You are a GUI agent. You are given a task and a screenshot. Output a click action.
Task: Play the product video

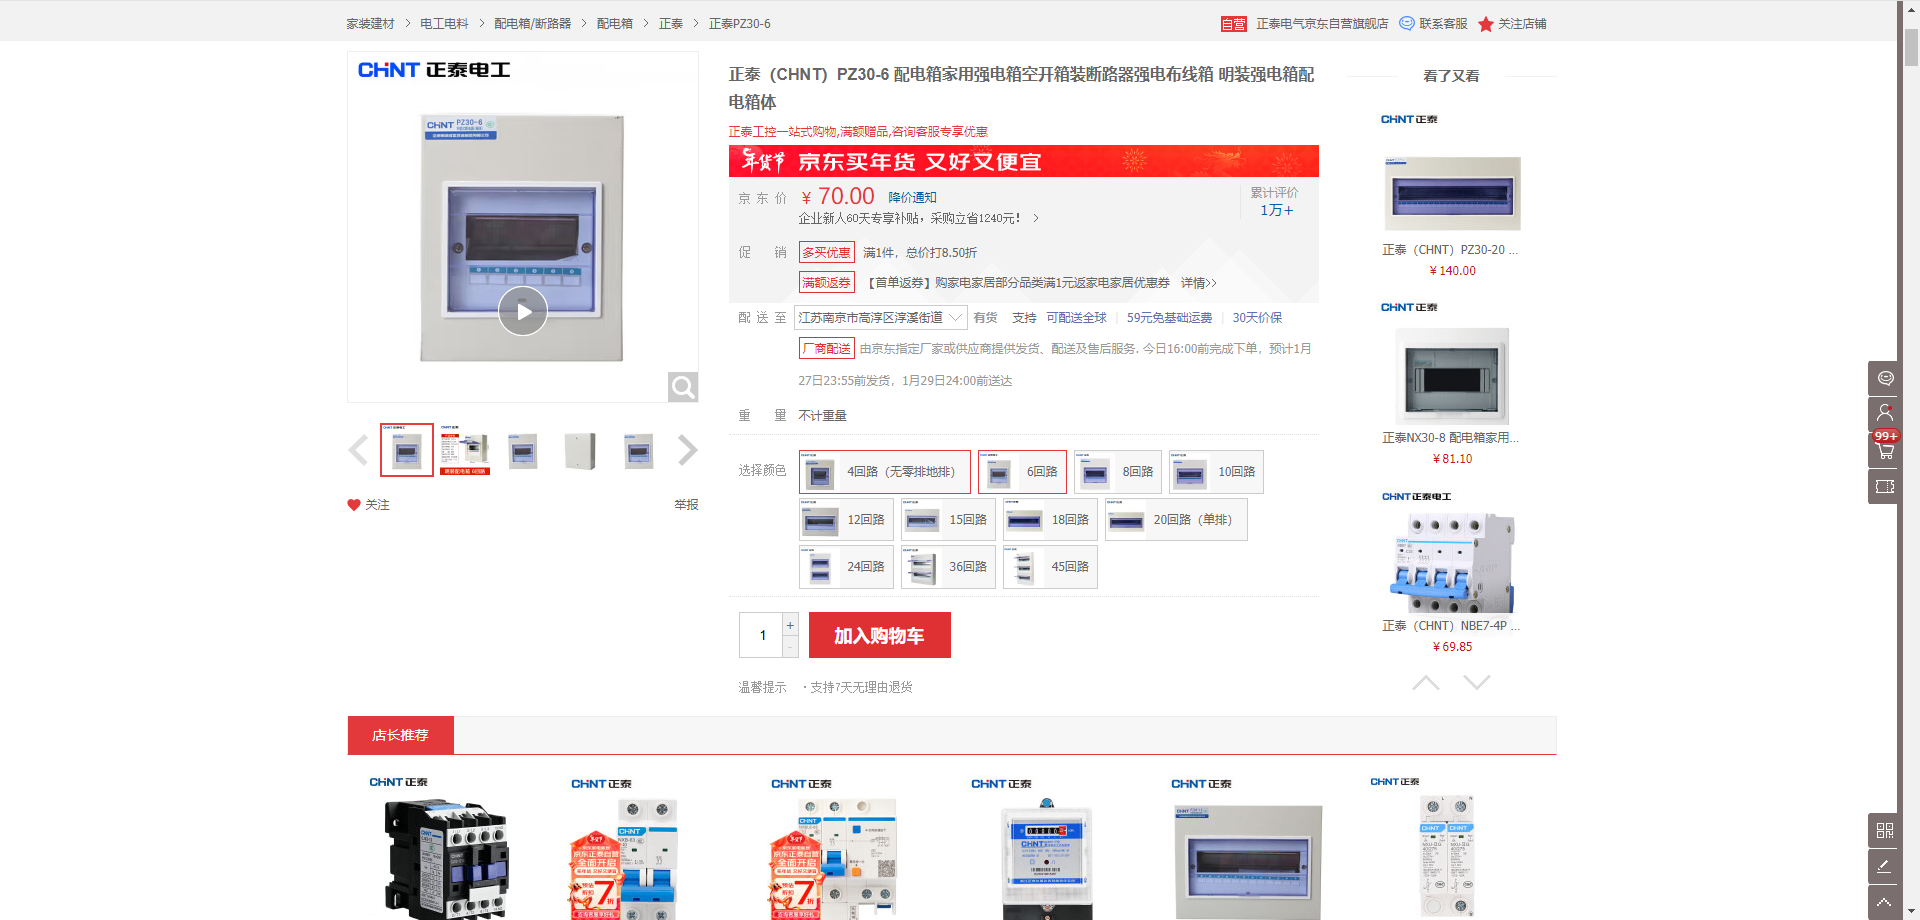(522, 311)
